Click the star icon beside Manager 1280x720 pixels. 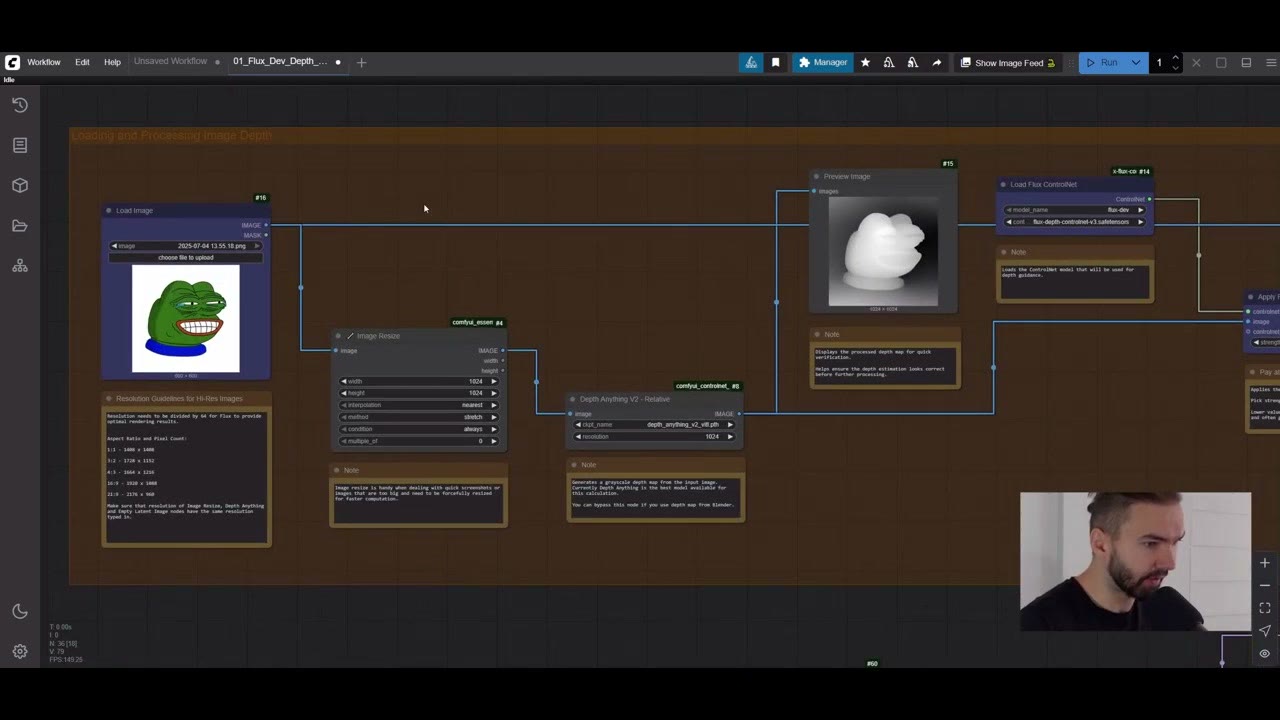pos(865,62)
